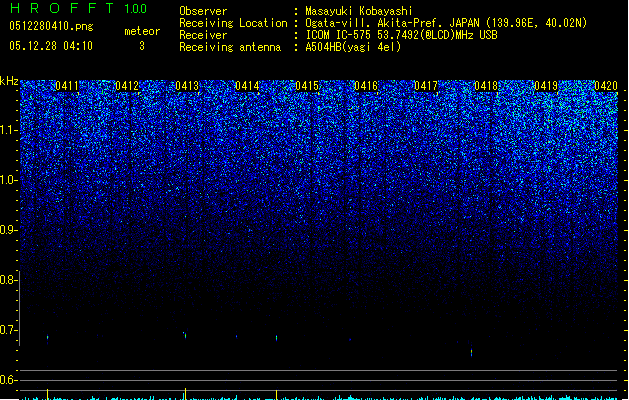Image resolution: width=629 pixels, height=400 pixels.
Task: Click observer name Masayuki Kobayashi
Action: pyautogui.click(x=359, y=11)
